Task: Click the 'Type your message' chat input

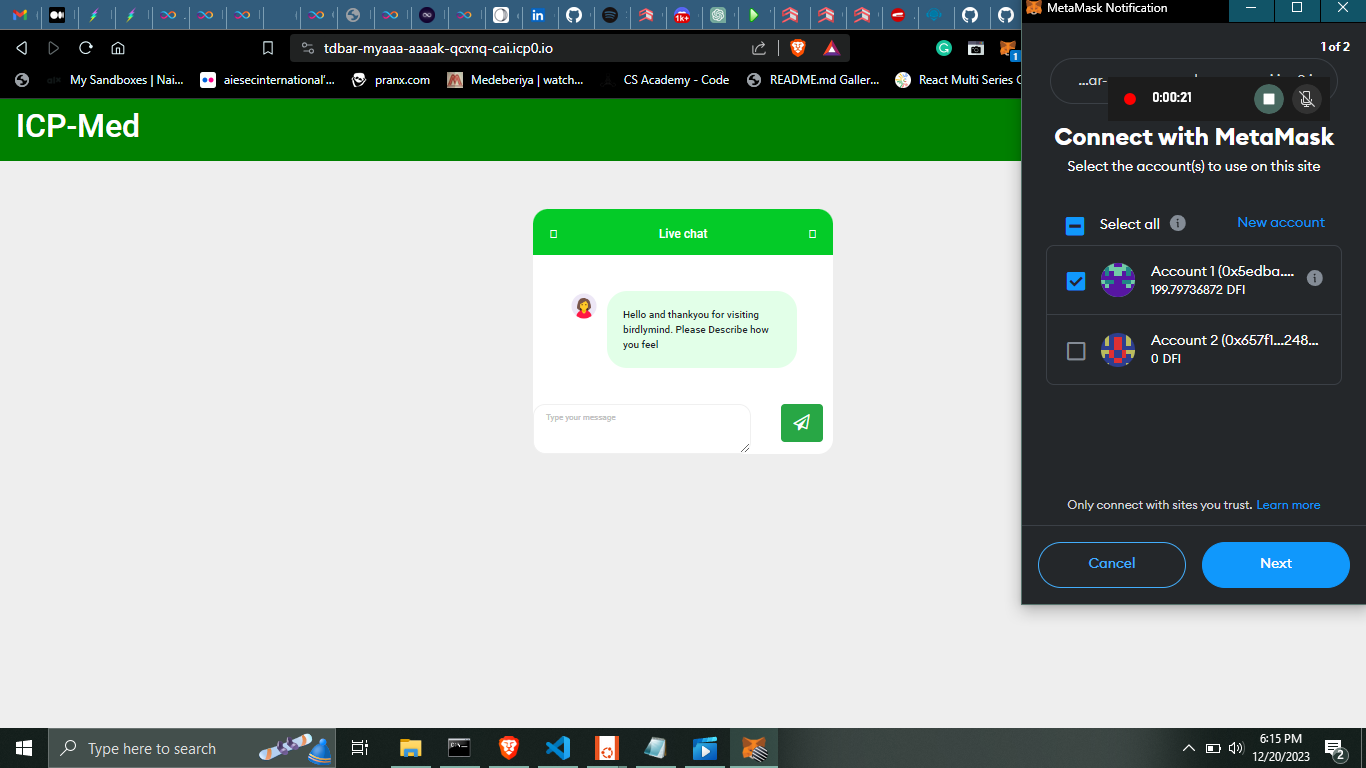Action: (641, 428)
